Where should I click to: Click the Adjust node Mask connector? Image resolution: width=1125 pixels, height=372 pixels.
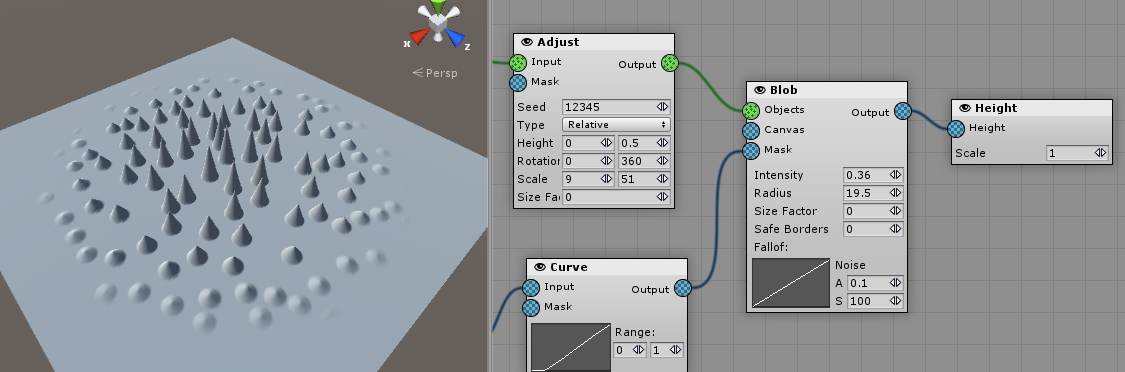(518, 83)
